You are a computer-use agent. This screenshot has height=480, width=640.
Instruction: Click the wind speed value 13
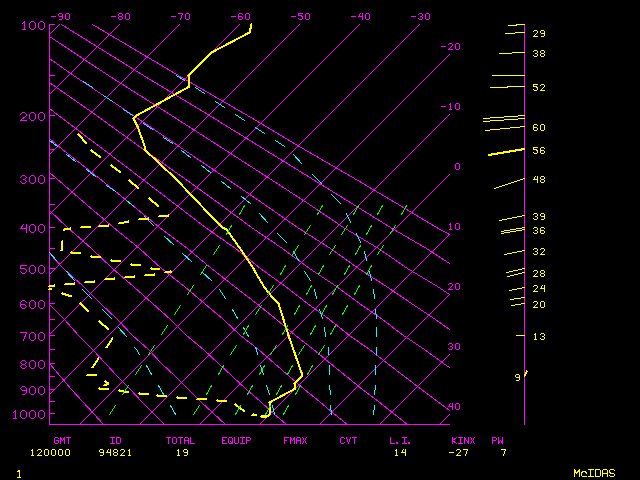tap(539, 337)
